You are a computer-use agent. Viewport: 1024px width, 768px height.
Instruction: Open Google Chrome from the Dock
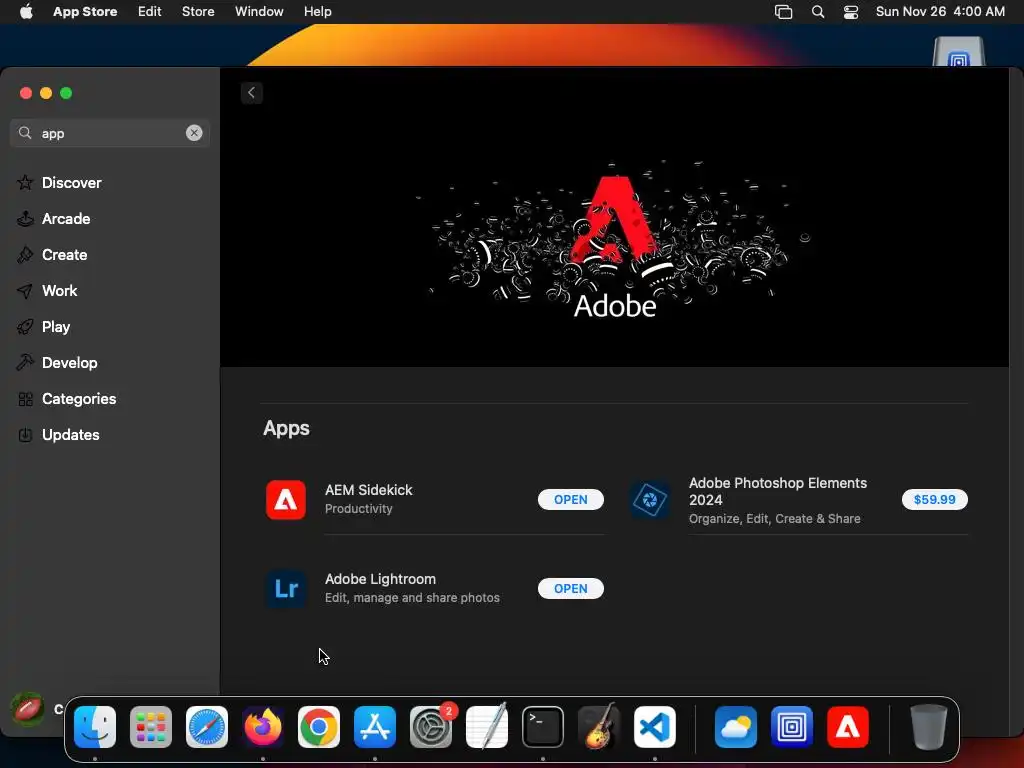[319, 727]
